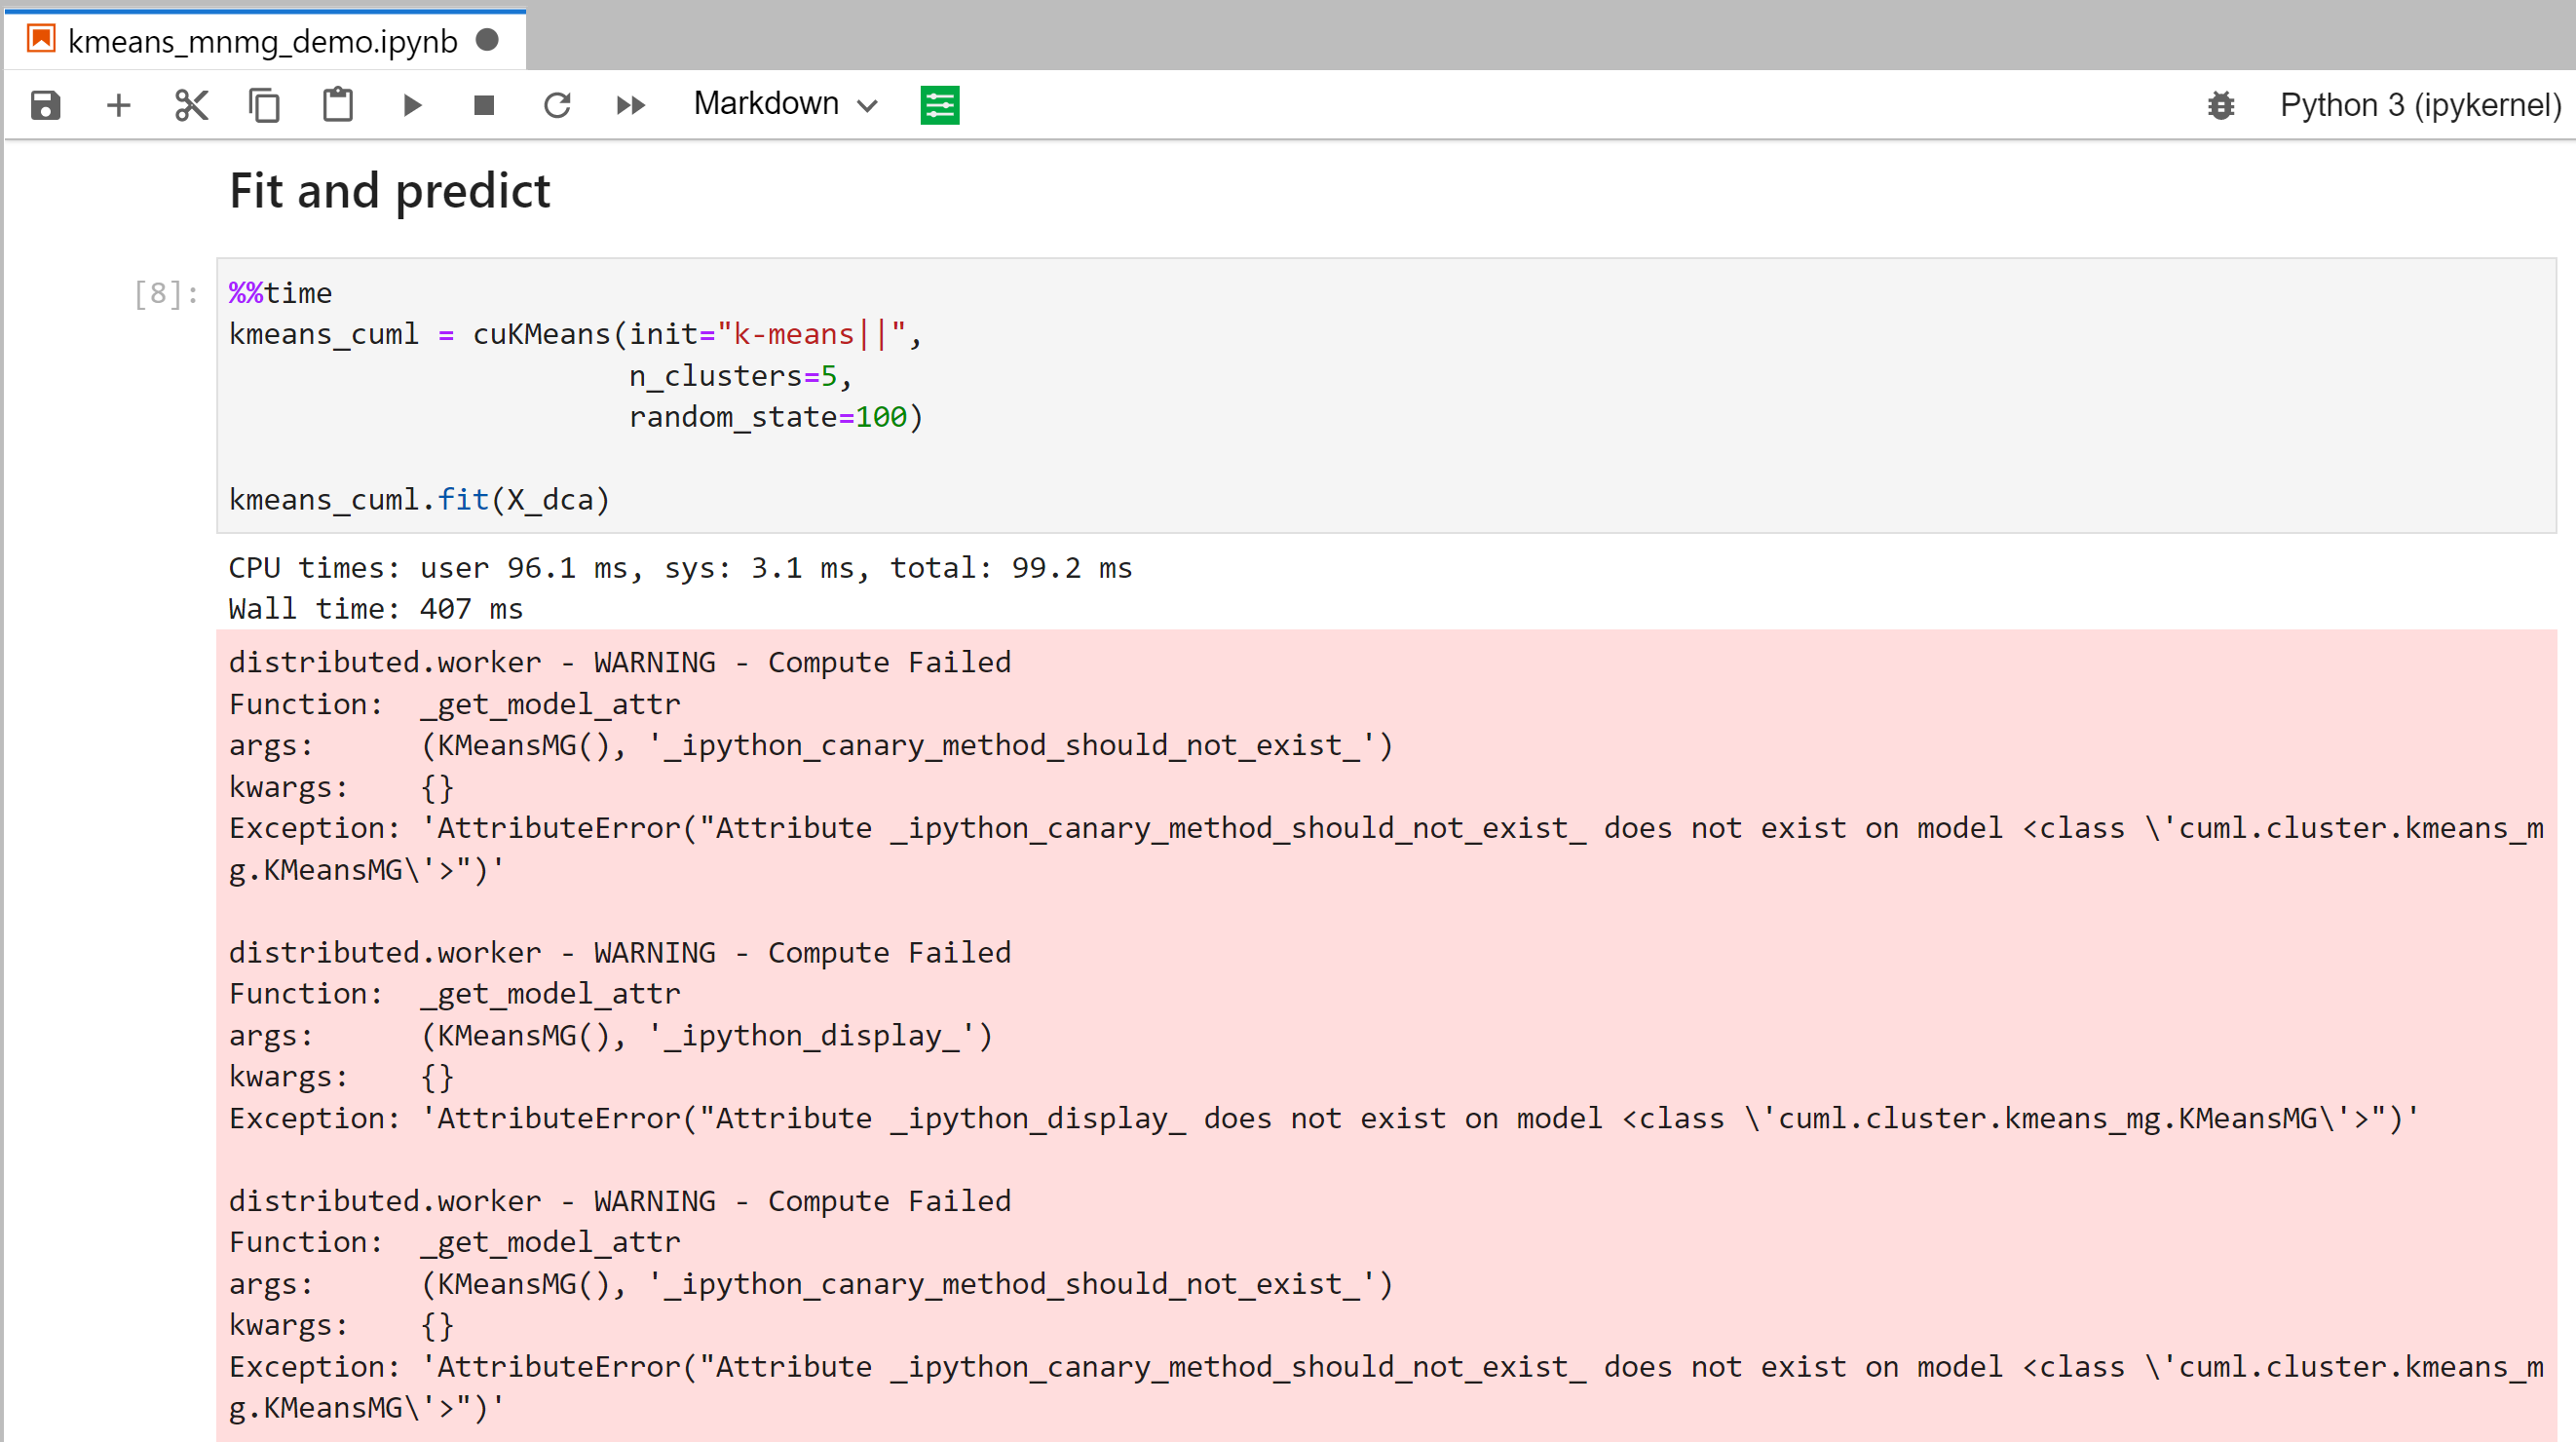Click the Fit and predict heading
The width and height of the screenshot is (2576, 1442).
[x=389, y=191]
